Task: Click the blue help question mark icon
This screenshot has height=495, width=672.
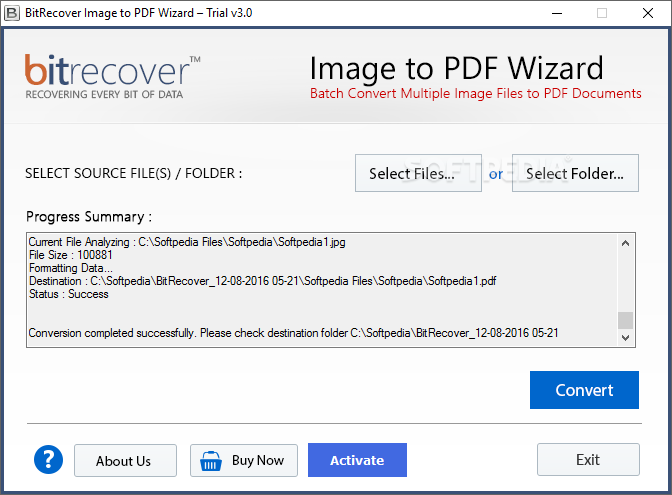Action: pos(48,459)
